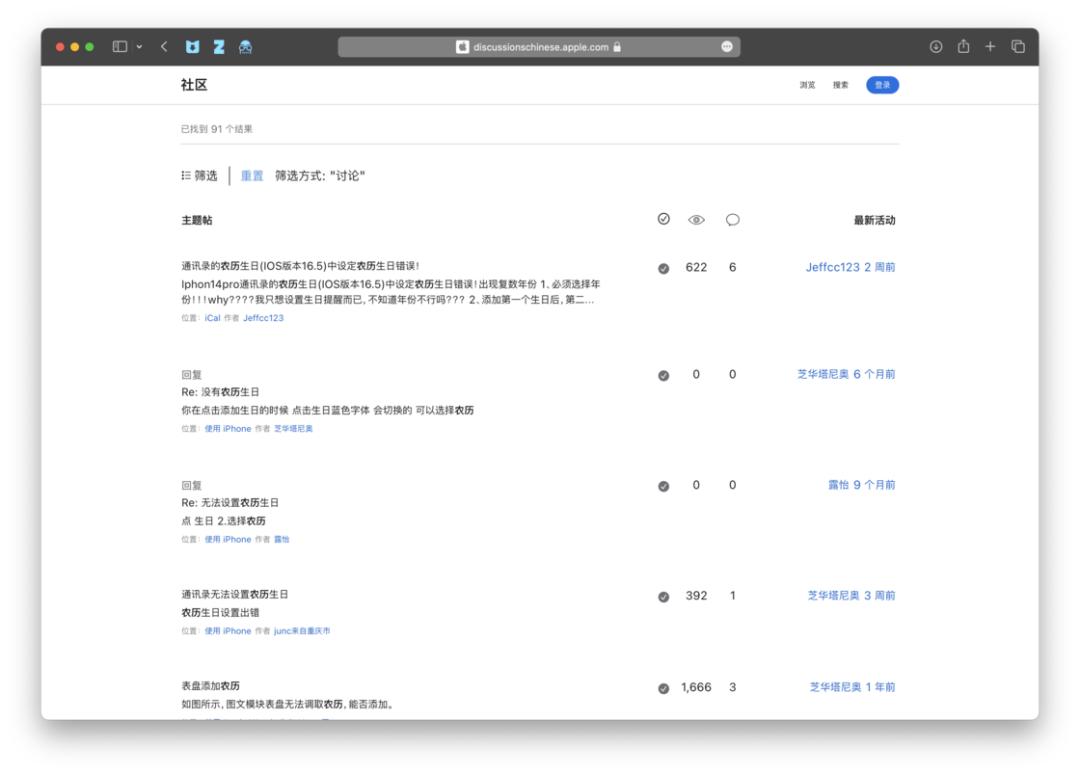Click the address bar URL field
1080x774 pixels.
coord(538,47)
